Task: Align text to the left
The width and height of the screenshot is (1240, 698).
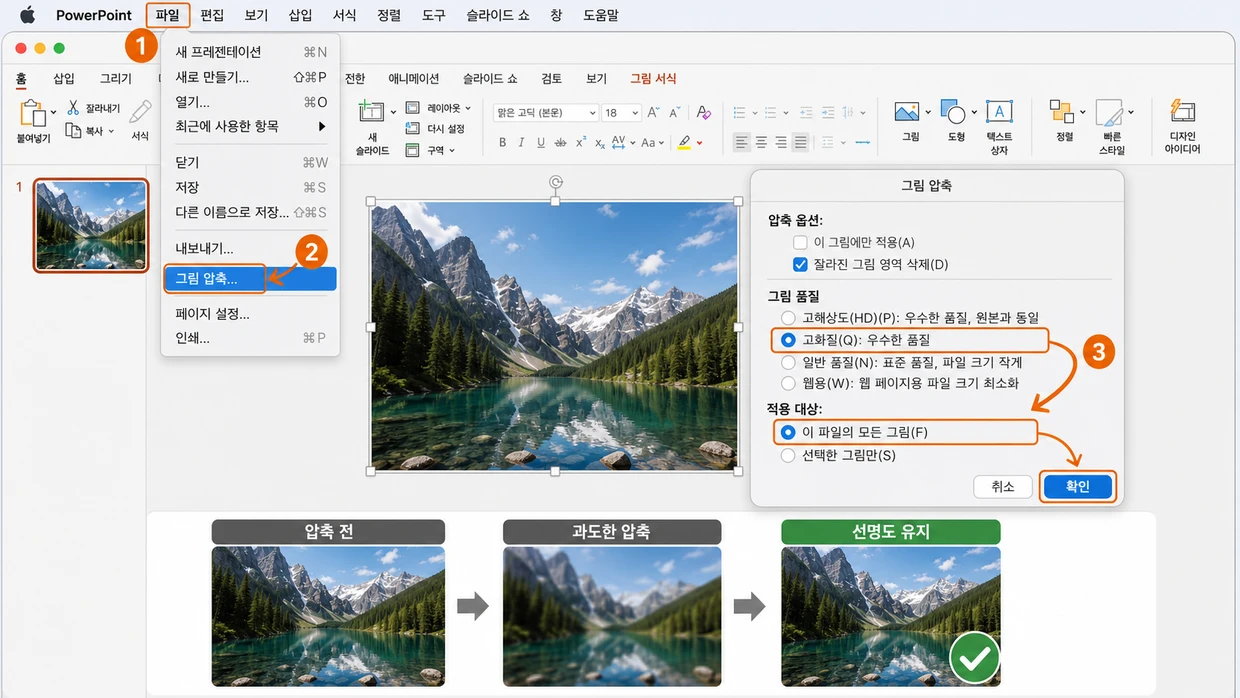Action: [x=741, y=143]
